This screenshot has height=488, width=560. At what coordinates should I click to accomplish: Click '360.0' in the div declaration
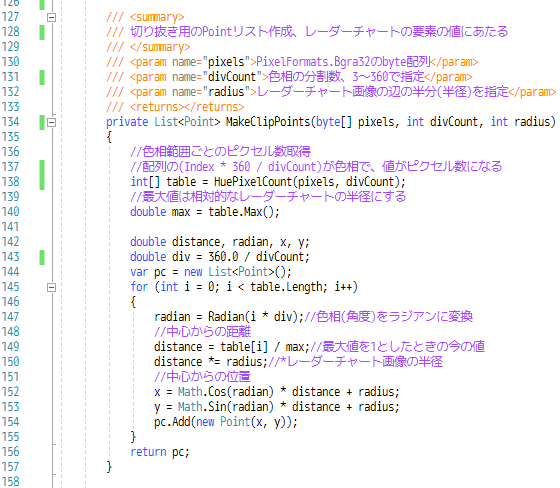pos(223,257)
